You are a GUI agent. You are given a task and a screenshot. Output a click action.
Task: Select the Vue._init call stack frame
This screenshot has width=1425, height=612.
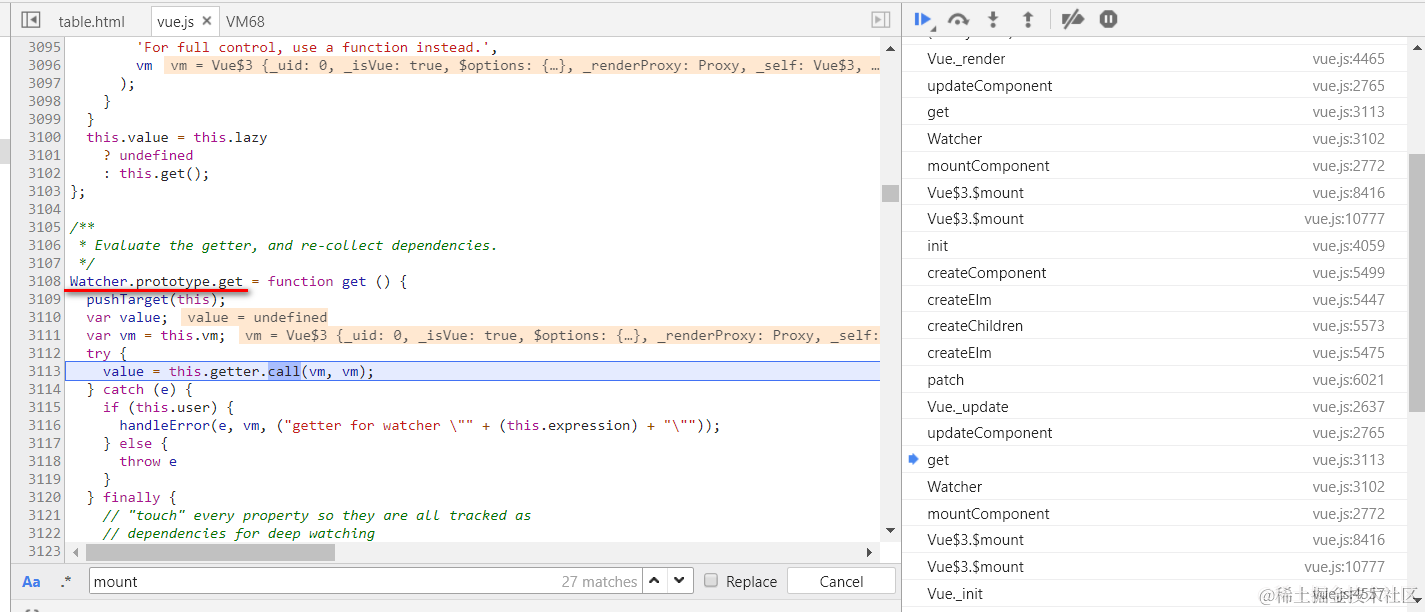[x=1156, y=594]
